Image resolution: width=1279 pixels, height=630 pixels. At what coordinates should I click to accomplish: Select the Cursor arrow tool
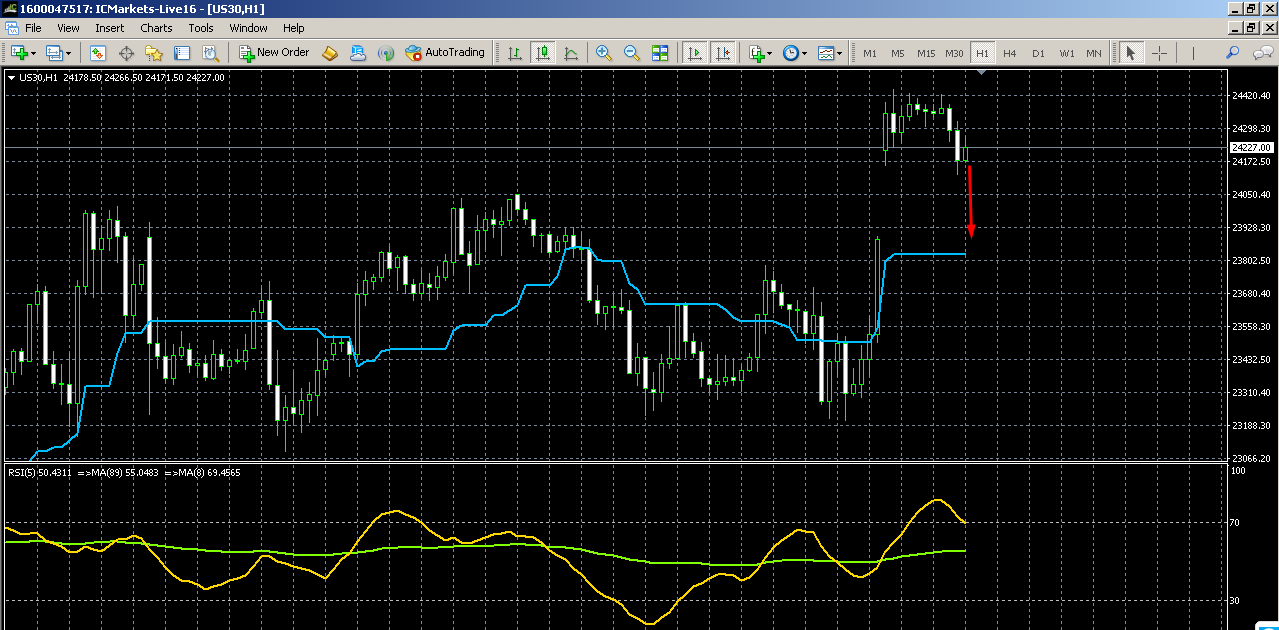point(1131,53)
